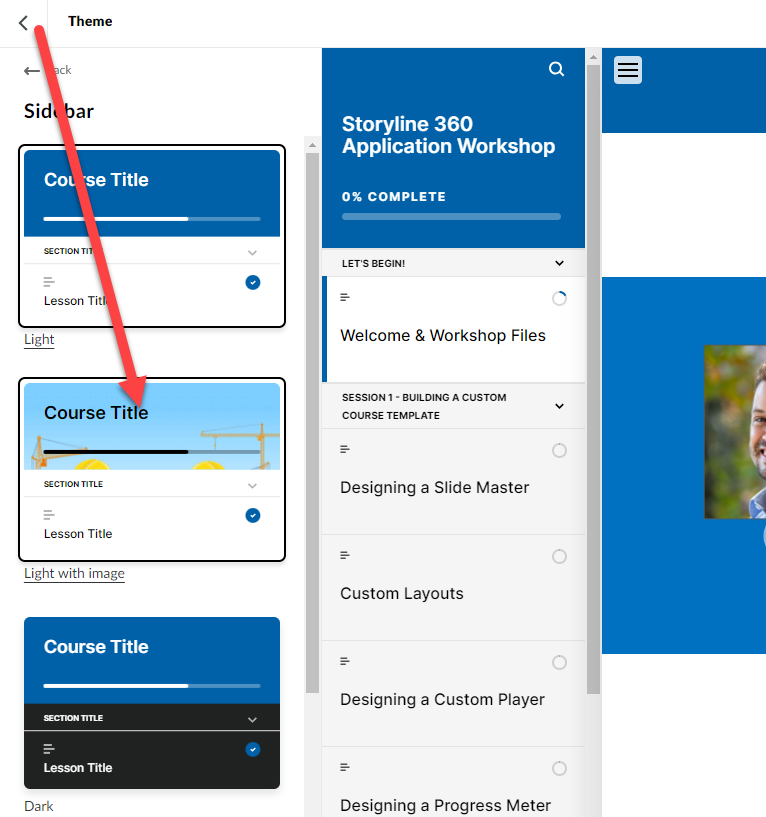Click the status circle for Designing a Custom Player
The image size is (766, 817).
point(559,663)
